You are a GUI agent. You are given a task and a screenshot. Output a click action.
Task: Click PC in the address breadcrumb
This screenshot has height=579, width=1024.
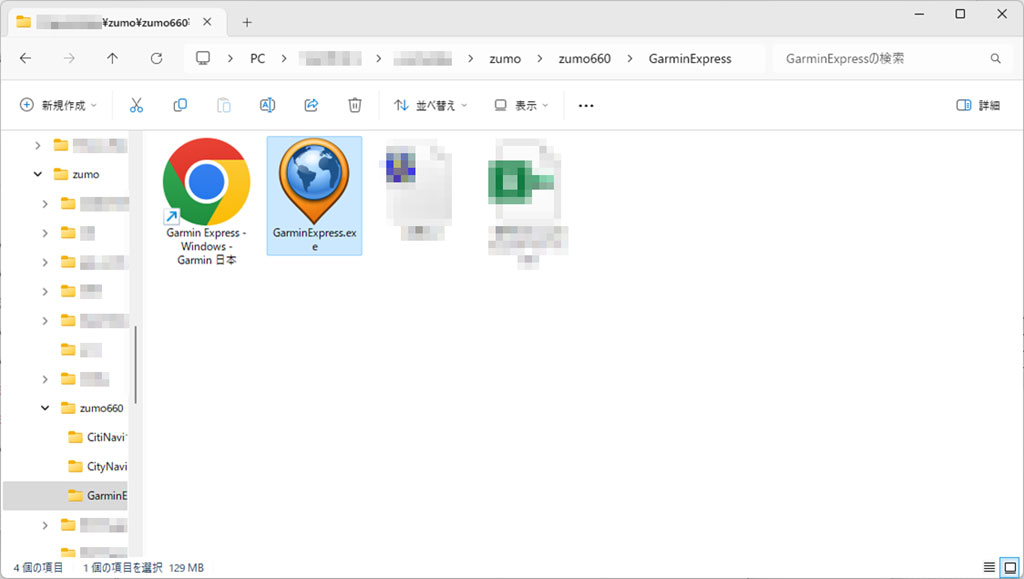pos(257,59)
